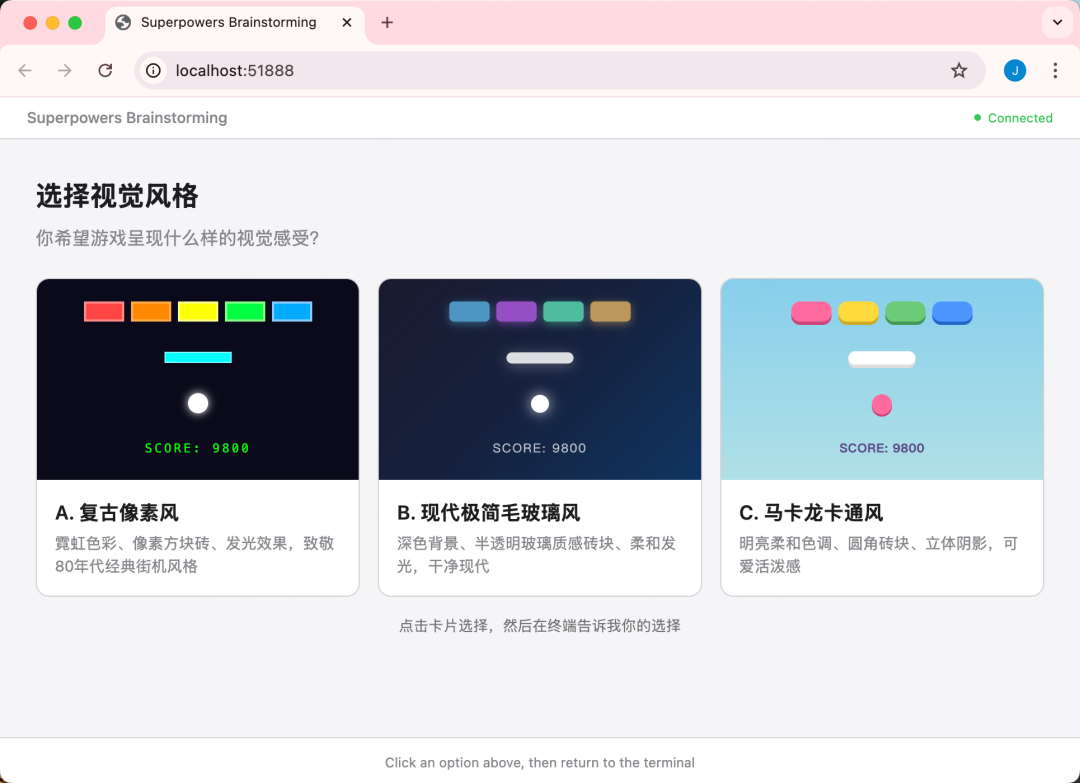Open the Chrome three-dot menu
Screen dimensions: 1080x783
1055,70
